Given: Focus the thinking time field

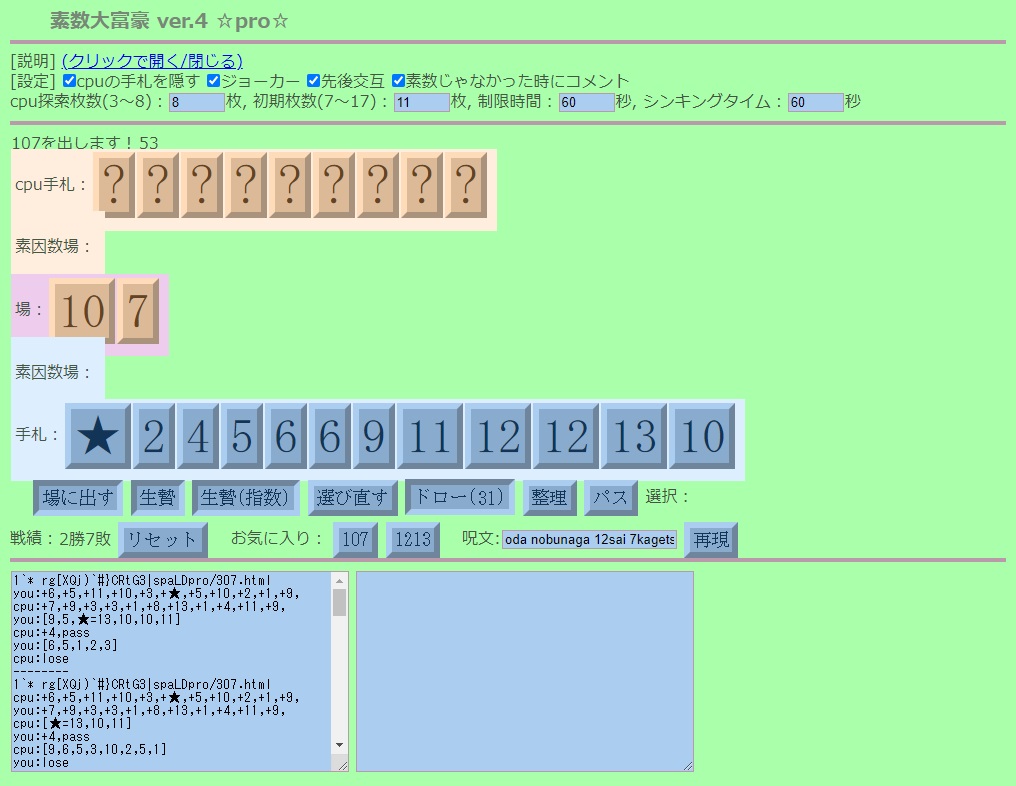Looking at the screenshot, I should coord(816,102).
